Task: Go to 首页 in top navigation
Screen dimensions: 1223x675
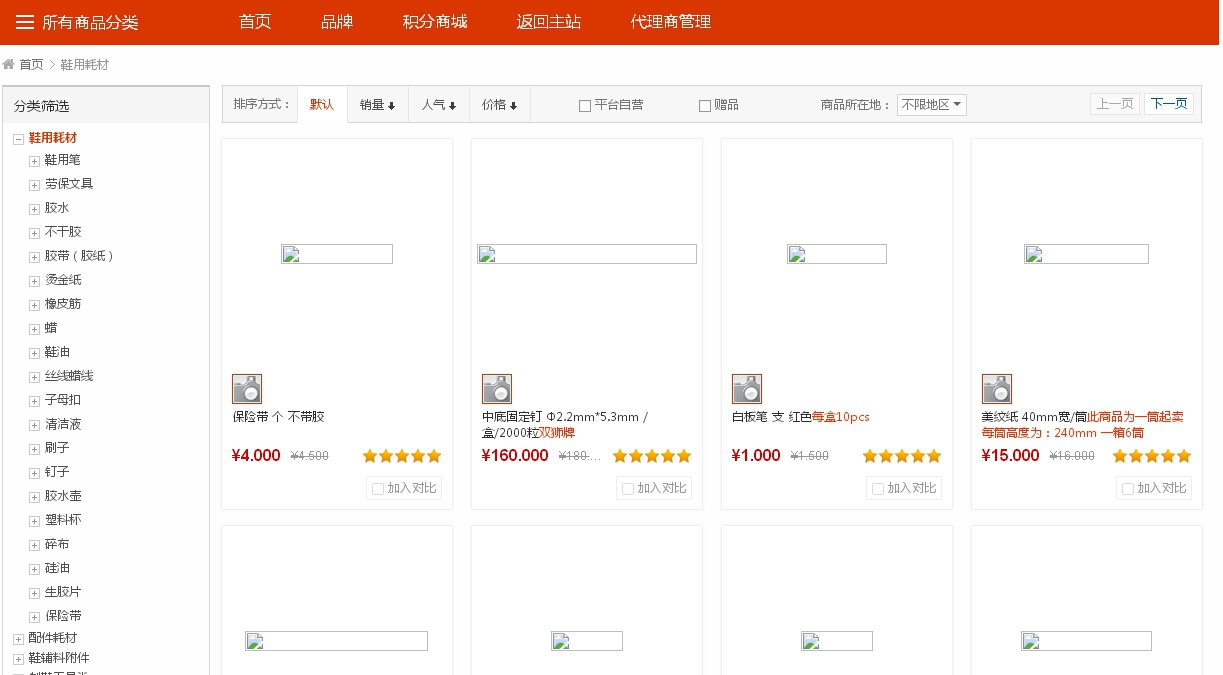Action: tap(255, 22)
